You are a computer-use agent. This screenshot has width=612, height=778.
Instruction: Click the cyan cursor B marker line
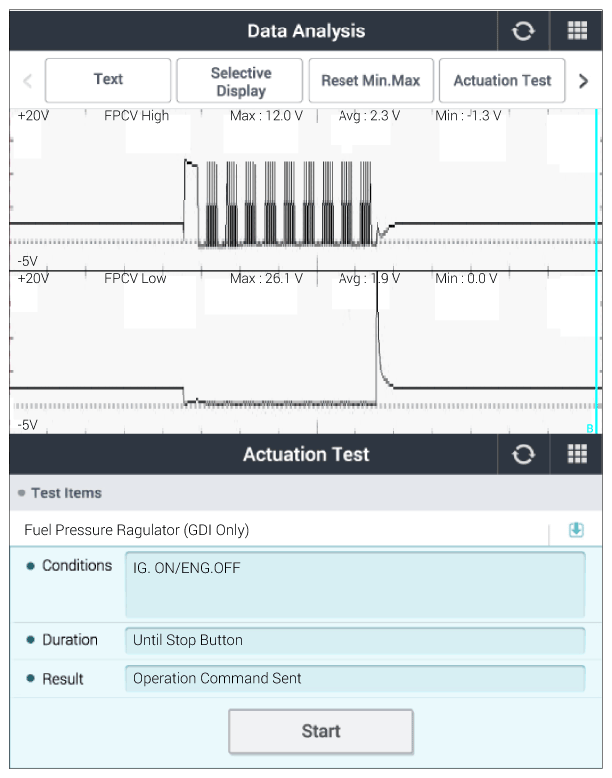[596, 270]
